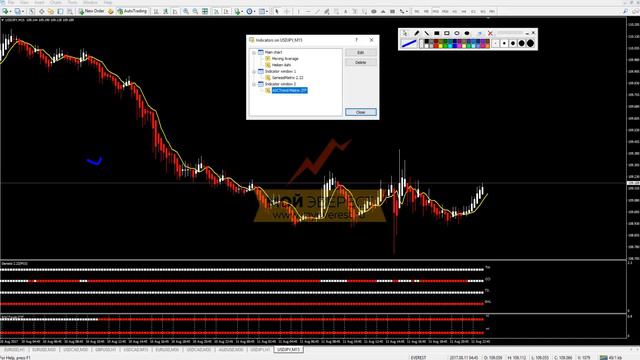640x360 pixels.
Task: Collapse Indicator window 2 node
Action: 254,84
